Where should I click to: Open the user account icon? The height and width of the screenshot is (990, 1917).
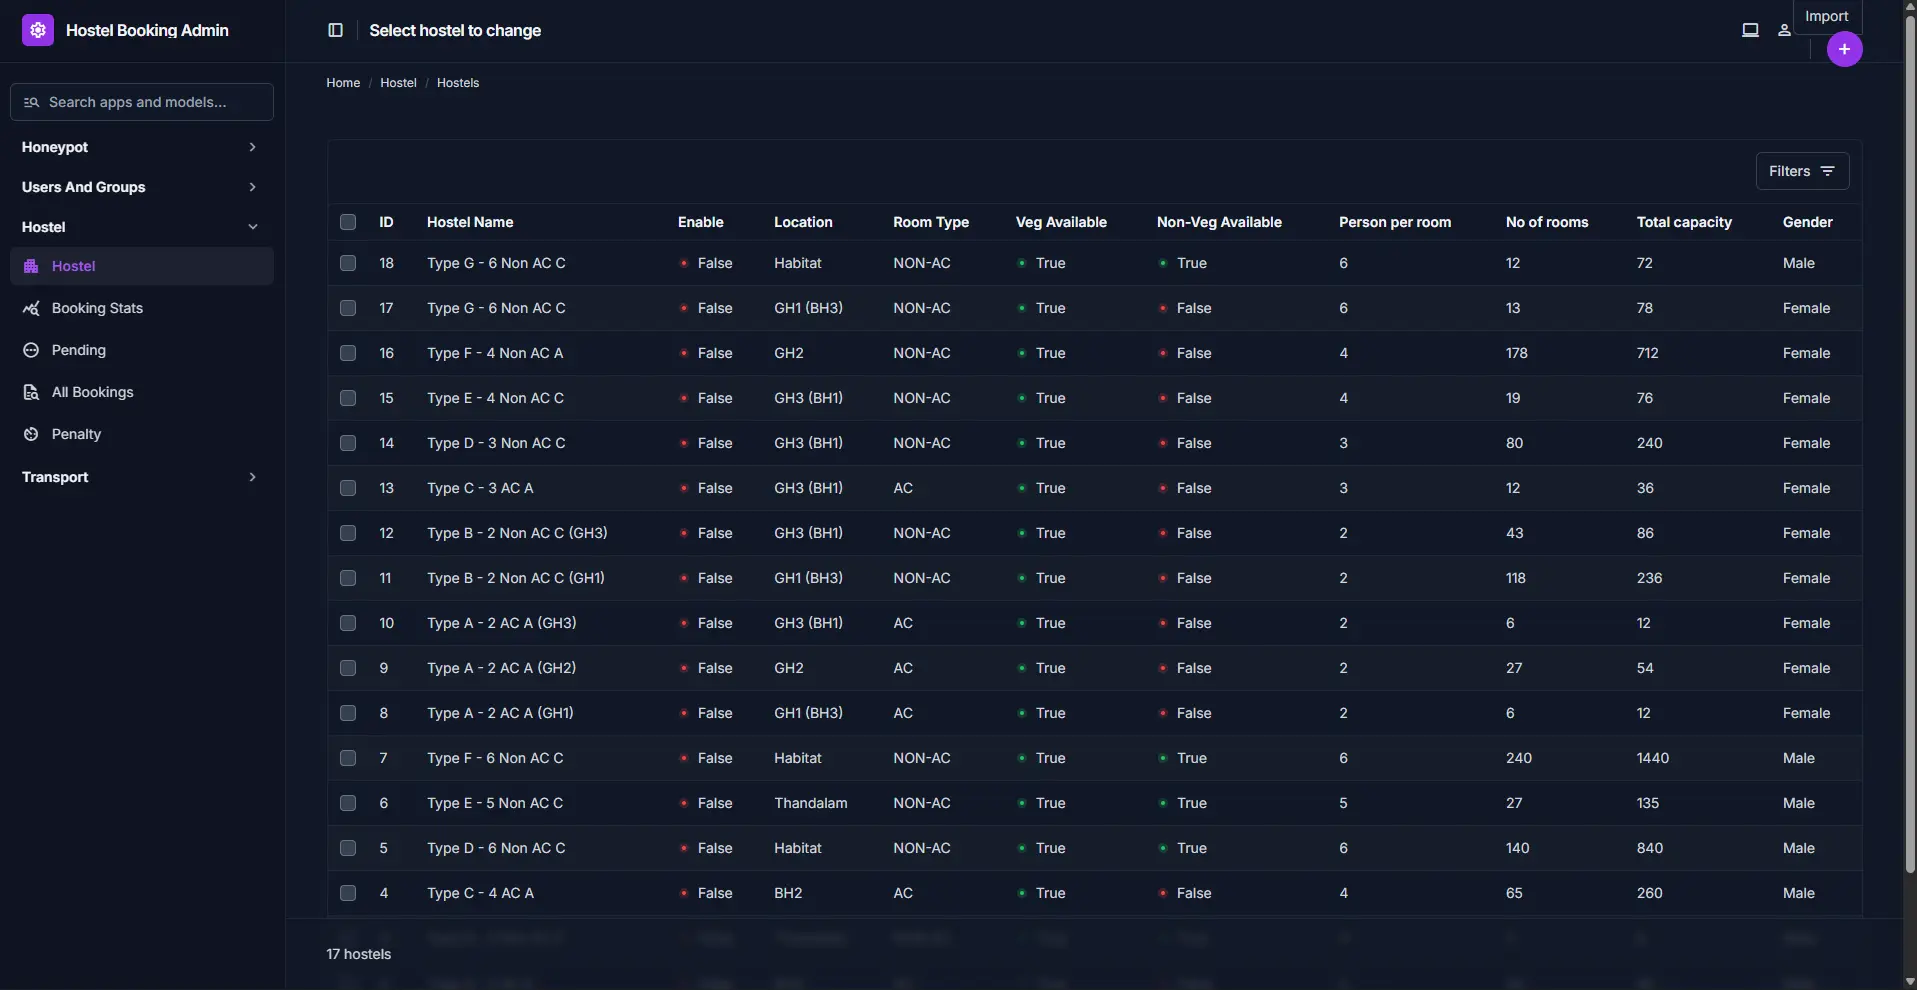1784,31
